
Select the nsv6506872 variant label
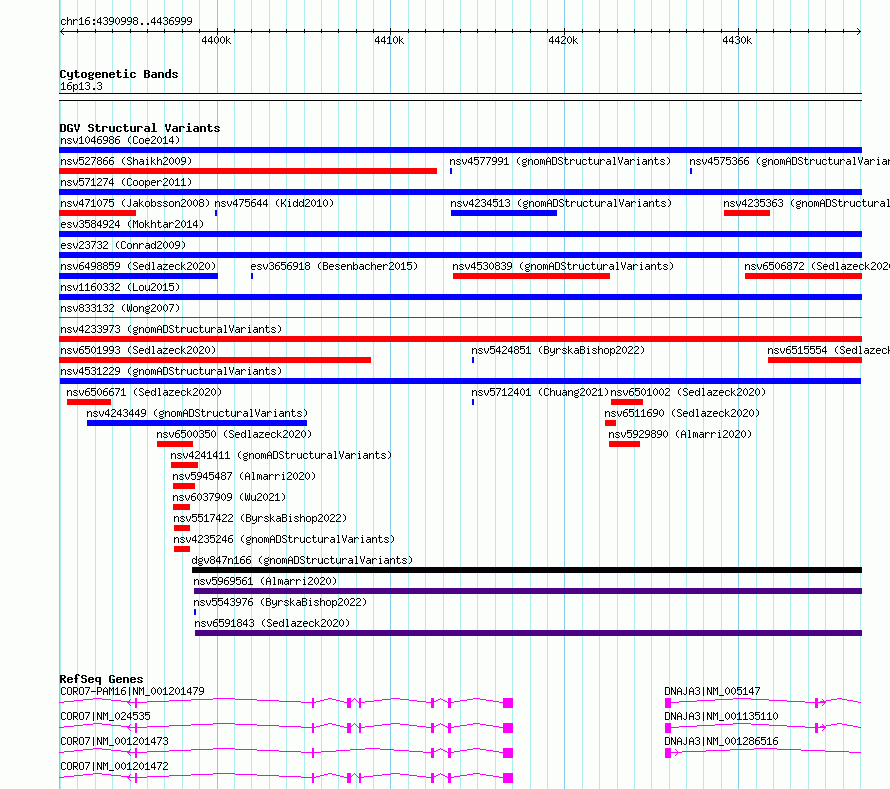click(817, 266)
